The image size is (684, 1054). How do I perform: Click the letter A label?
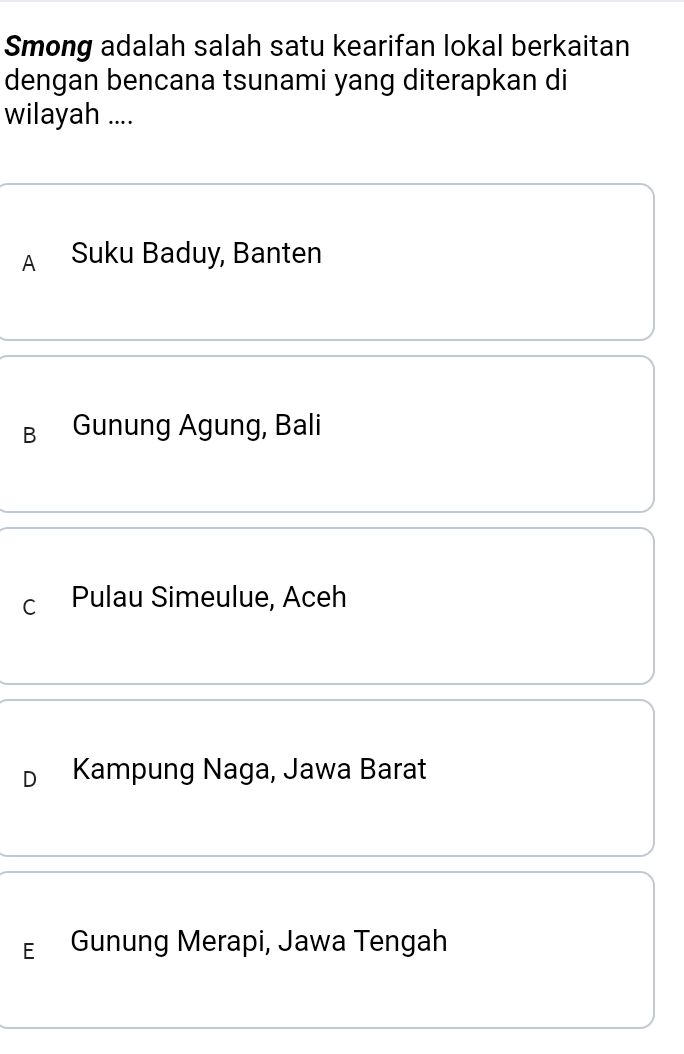(28, 264)
